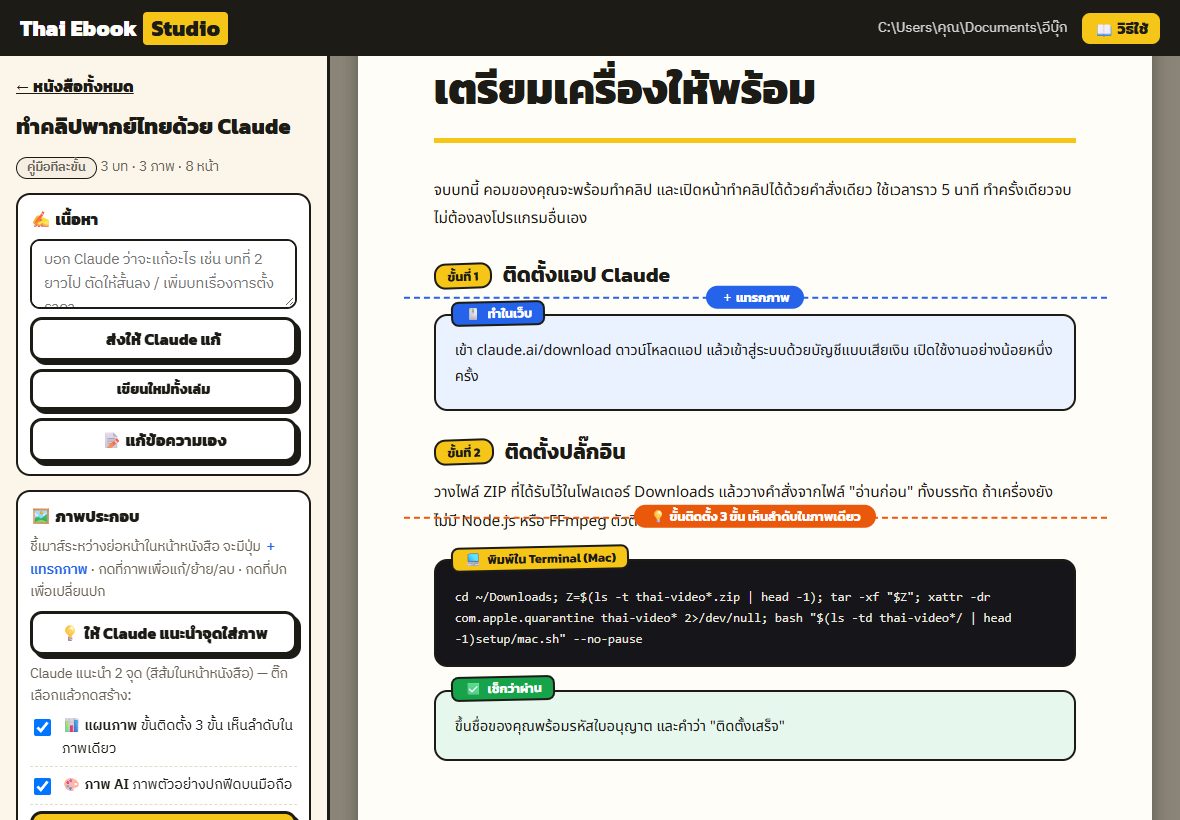Focus the บอก Claude ว่าจะแก้อะไร text box
1180x820 pixels.
(x=163, y=274)
